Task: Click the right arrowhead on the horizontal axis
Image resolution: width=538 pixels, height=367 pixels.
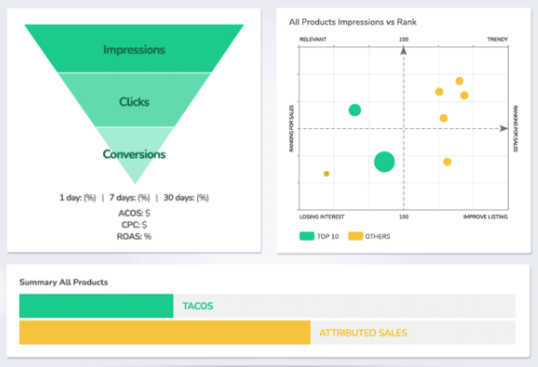Action: [504, 128]
